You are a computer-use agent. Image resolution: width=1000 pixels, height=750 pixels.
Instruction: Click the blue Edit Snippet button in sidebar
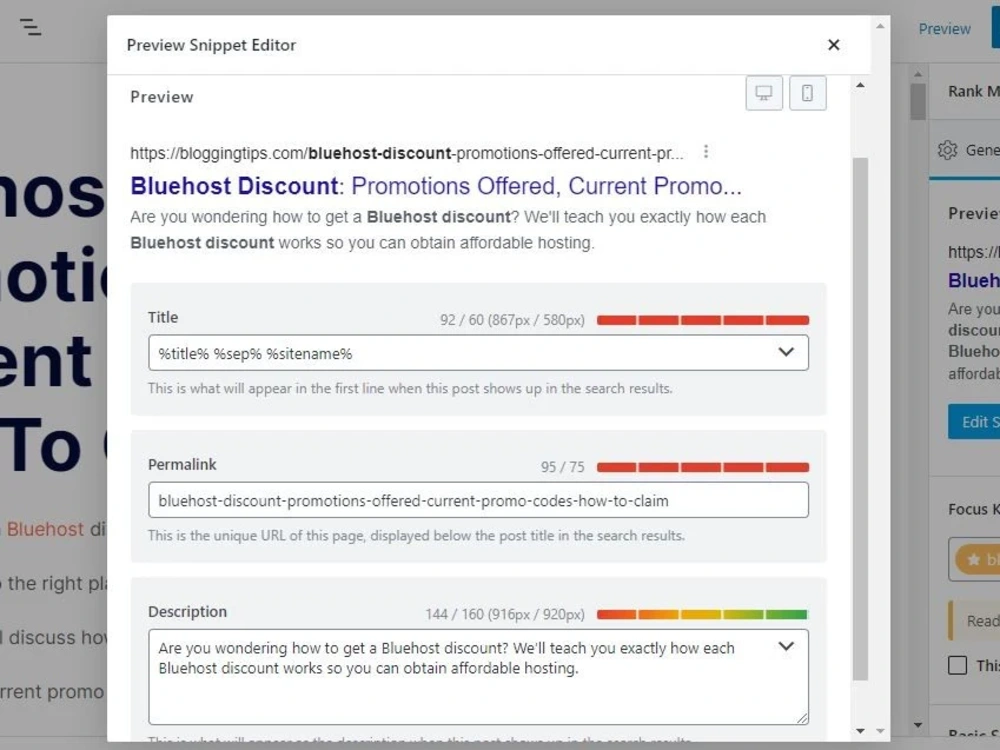[974, 422]
